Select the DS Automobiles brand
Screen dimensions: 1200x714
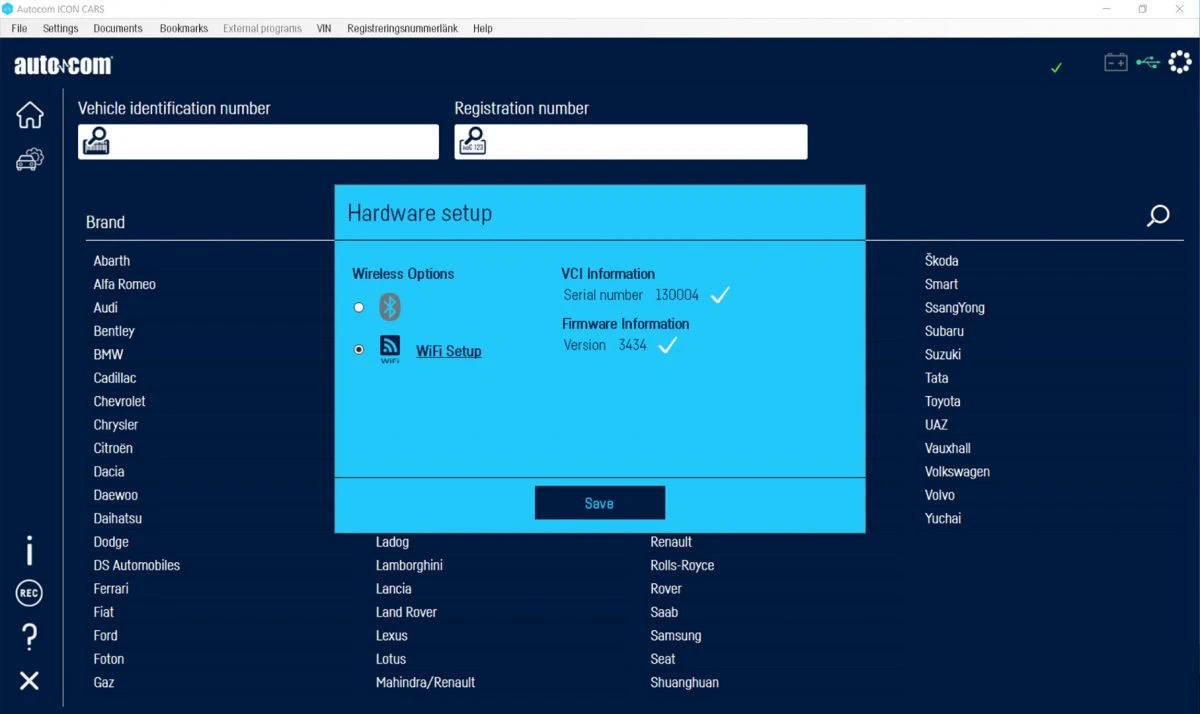[x=137, y=565]
